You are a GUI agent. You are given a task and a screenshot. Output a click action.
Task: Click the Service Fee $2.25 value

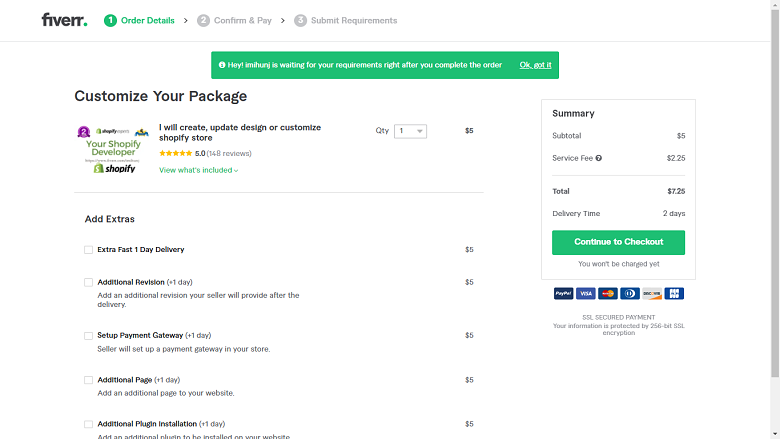point(676,158)
